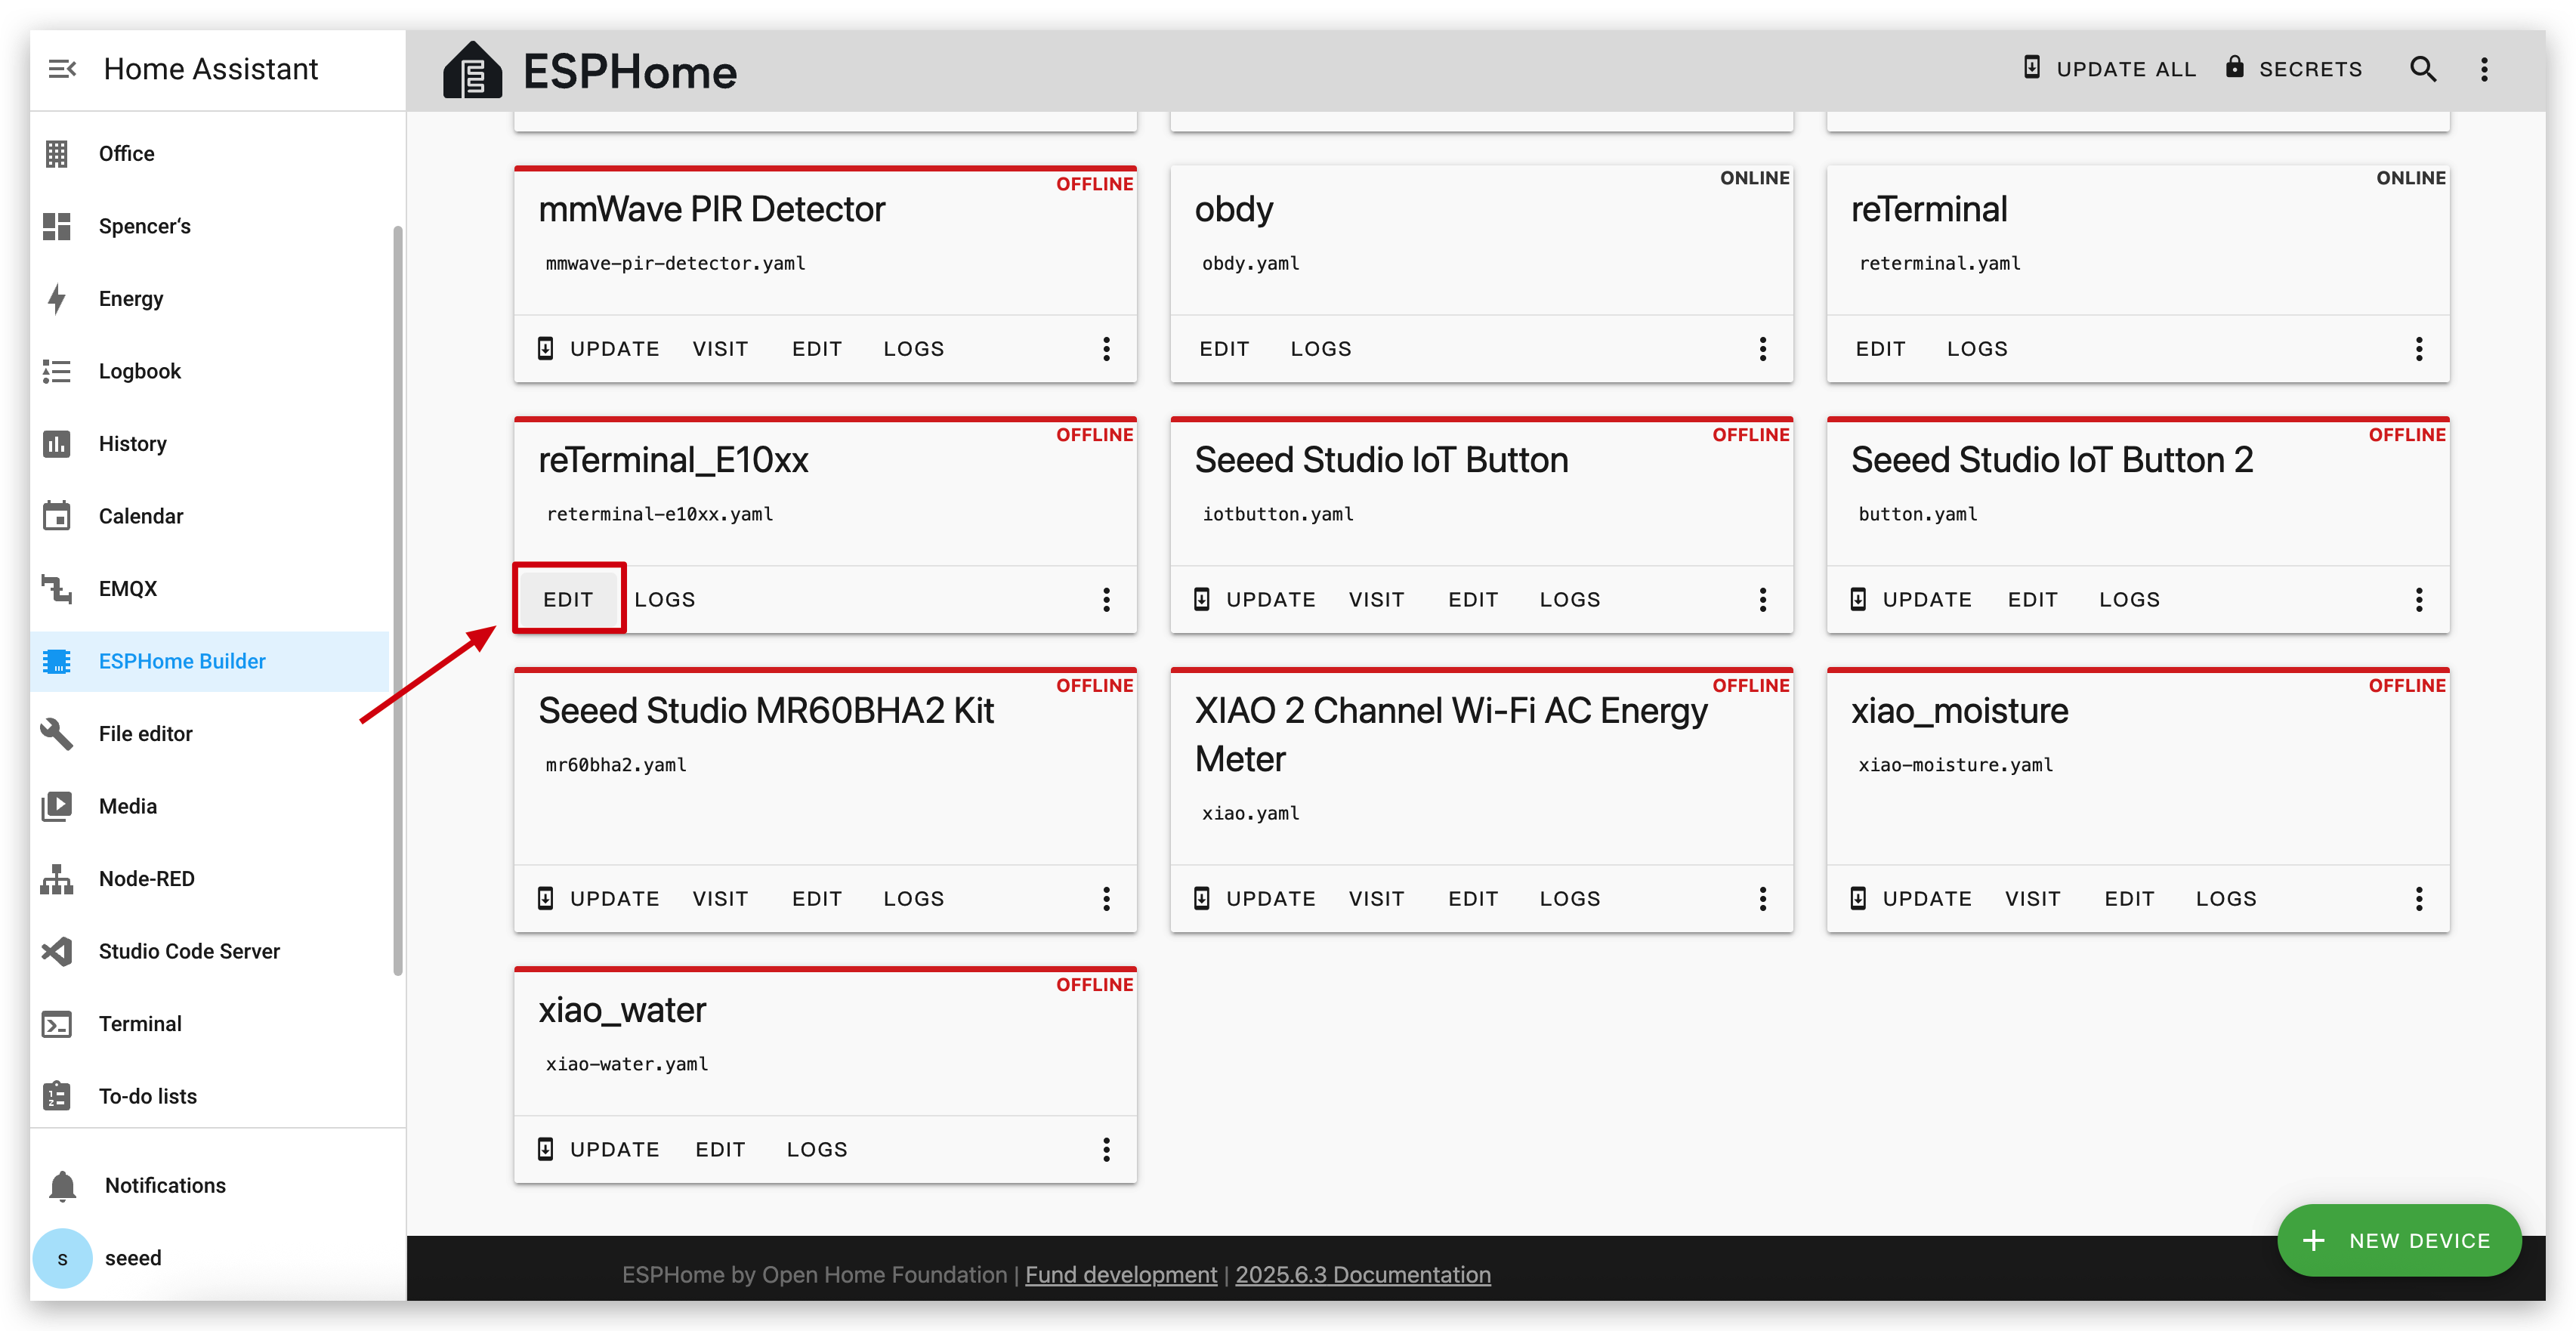
Task: Open reTerminal_E10xx card three-dot menu
Action: [1106, 599]
